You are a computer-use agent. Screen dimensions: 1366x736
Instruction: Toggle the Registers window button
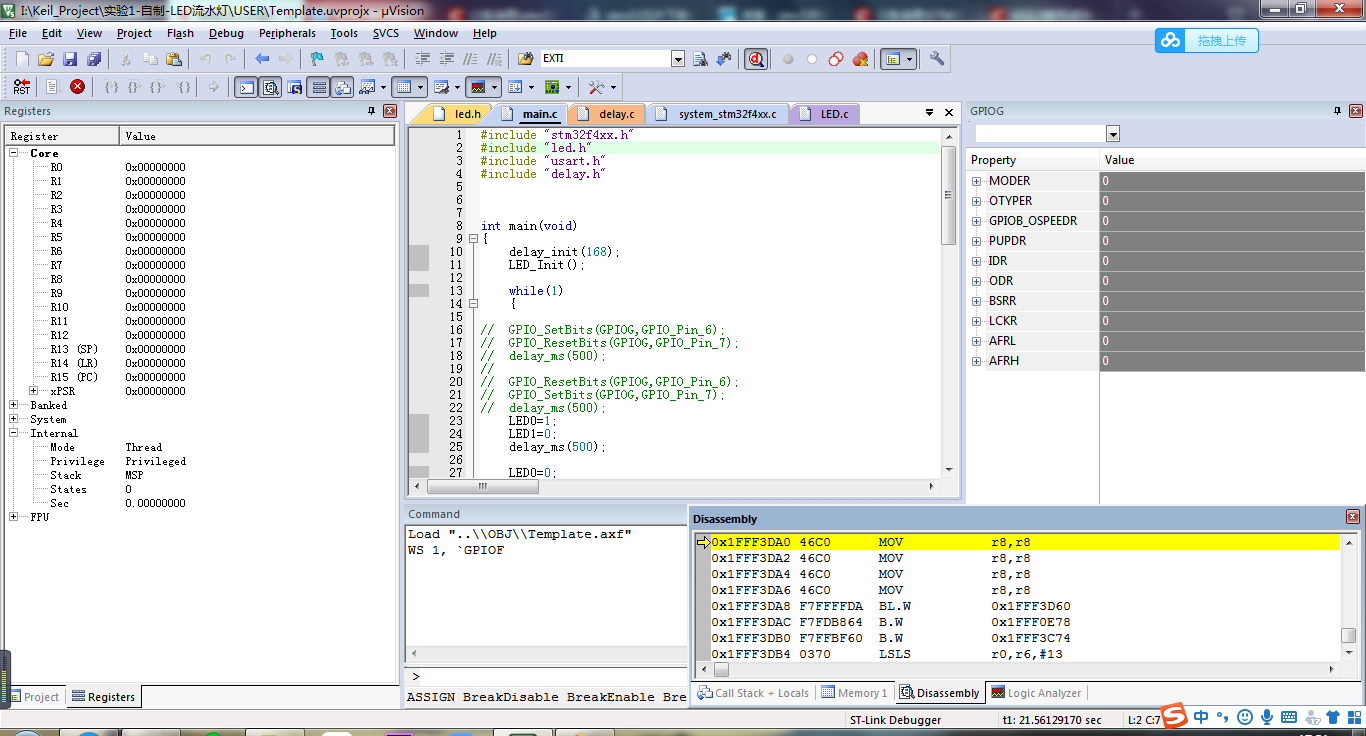[319, 87]
